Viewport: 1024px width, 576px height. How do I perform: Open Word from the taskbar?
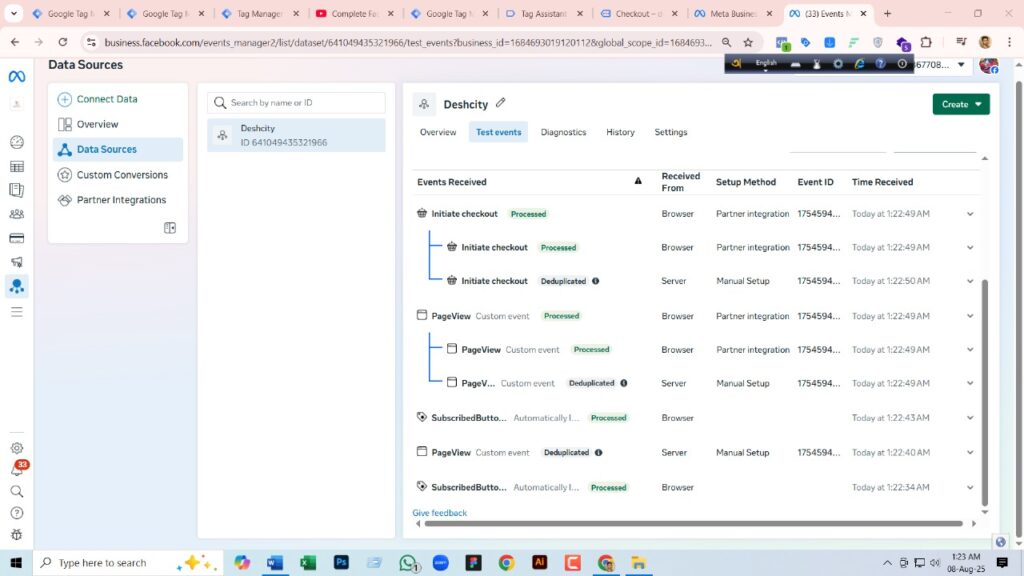click(x=275, y=562)
